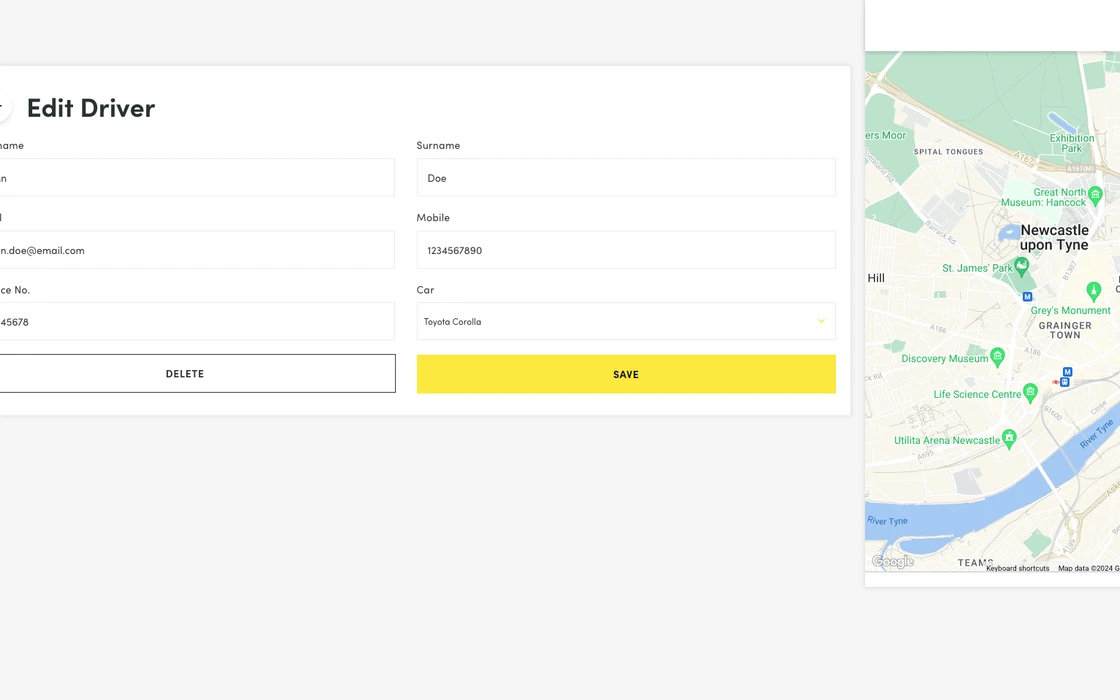Screen dimensions: 1120x700
Task: Click the Great North Museum: Hancock map marker
Action: click(1095, 194)
